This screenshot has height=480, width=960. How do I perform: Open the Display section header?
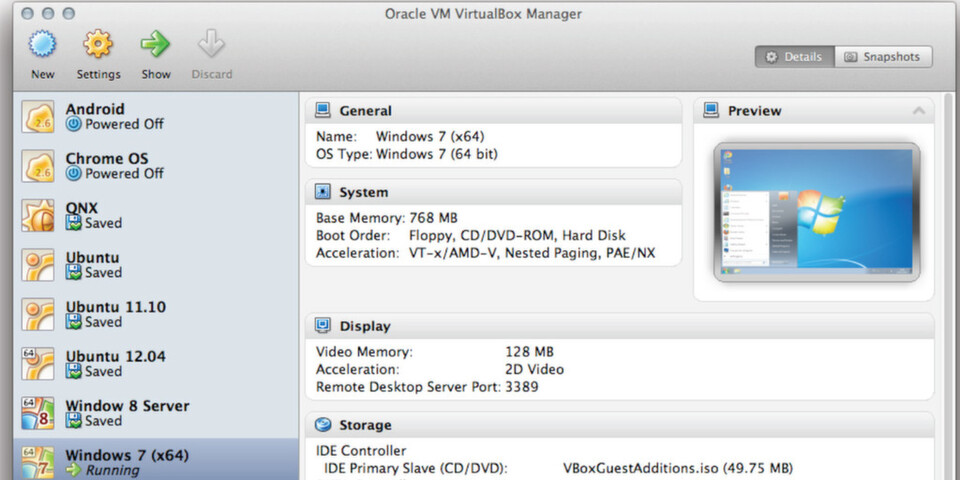pos(620,326)
